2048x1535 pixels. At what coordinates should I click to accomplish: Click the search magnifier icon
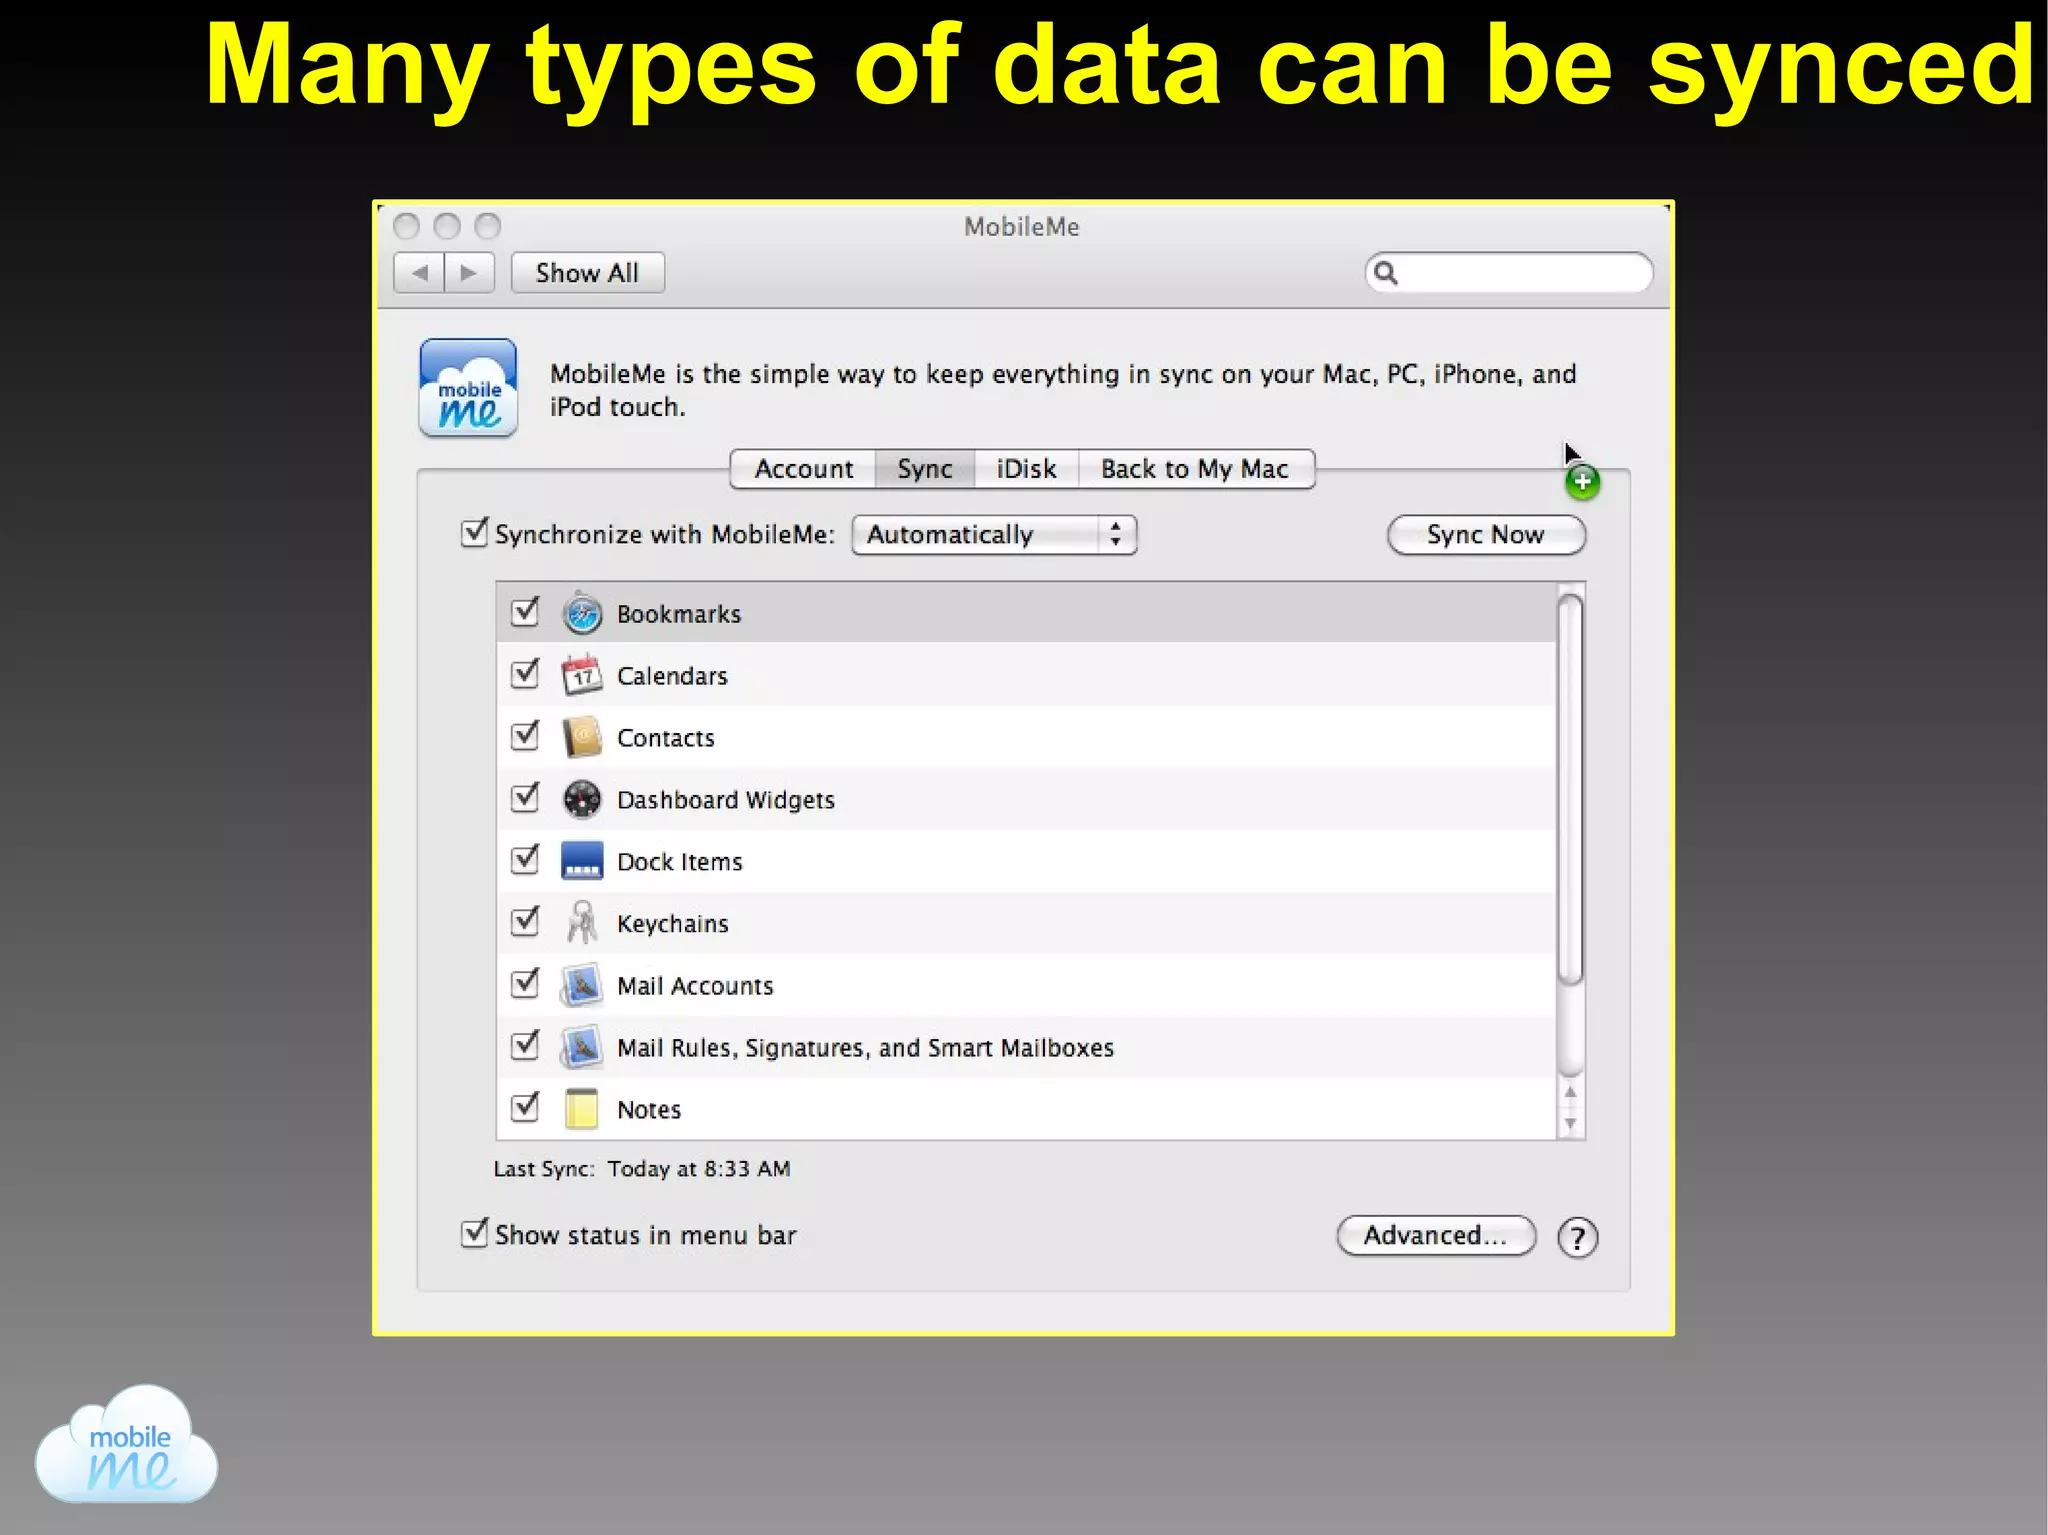pos(1385,273)
